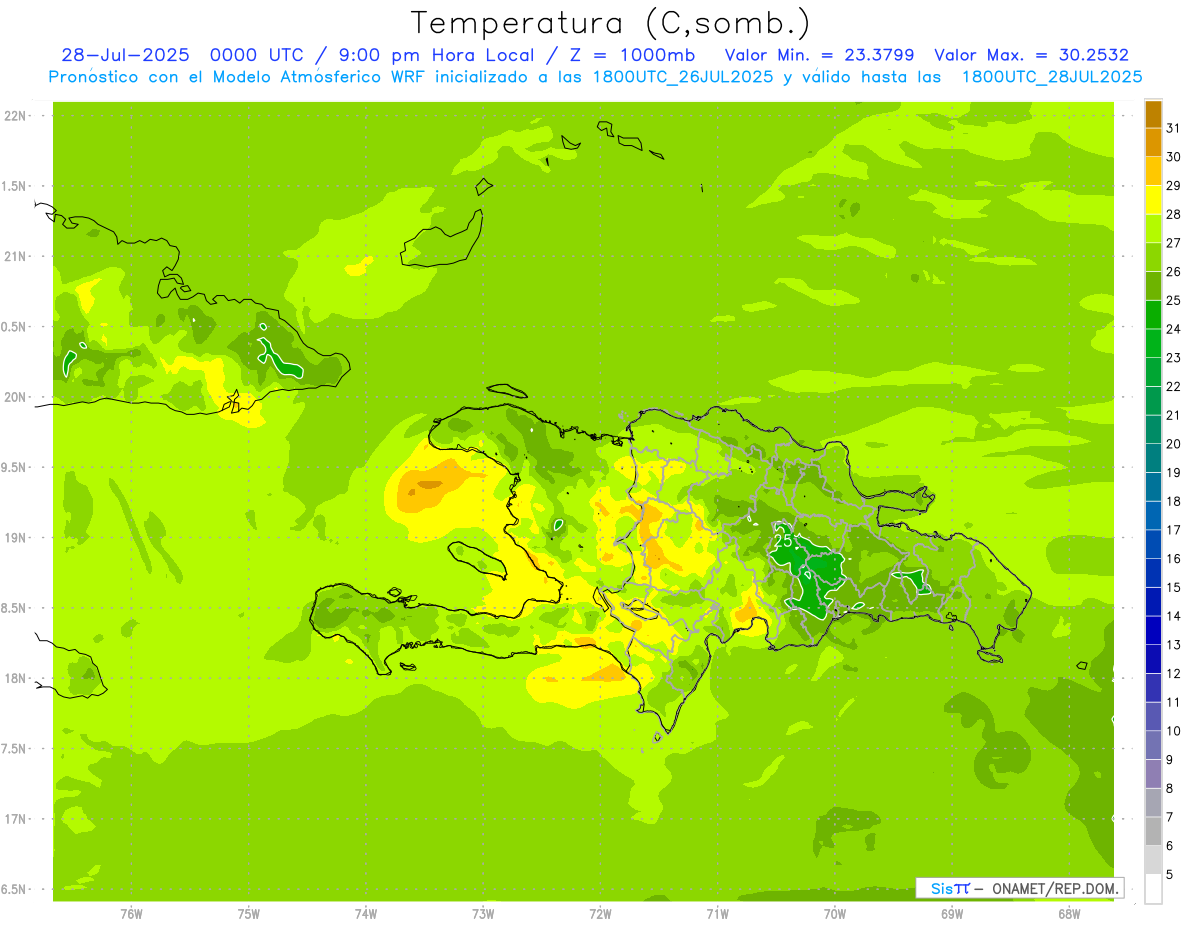Click the '28' legend value
1200x927 pixels.
tap(1174, 214)
